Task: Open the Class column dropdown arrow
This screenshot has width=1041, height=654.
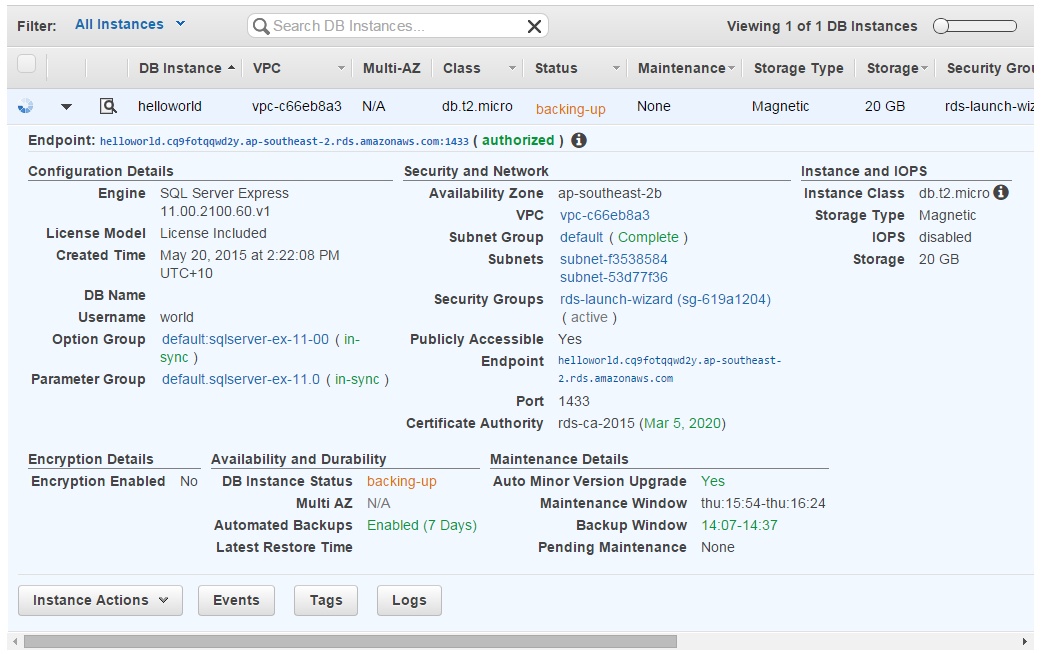Action: [x=512, y=68]
